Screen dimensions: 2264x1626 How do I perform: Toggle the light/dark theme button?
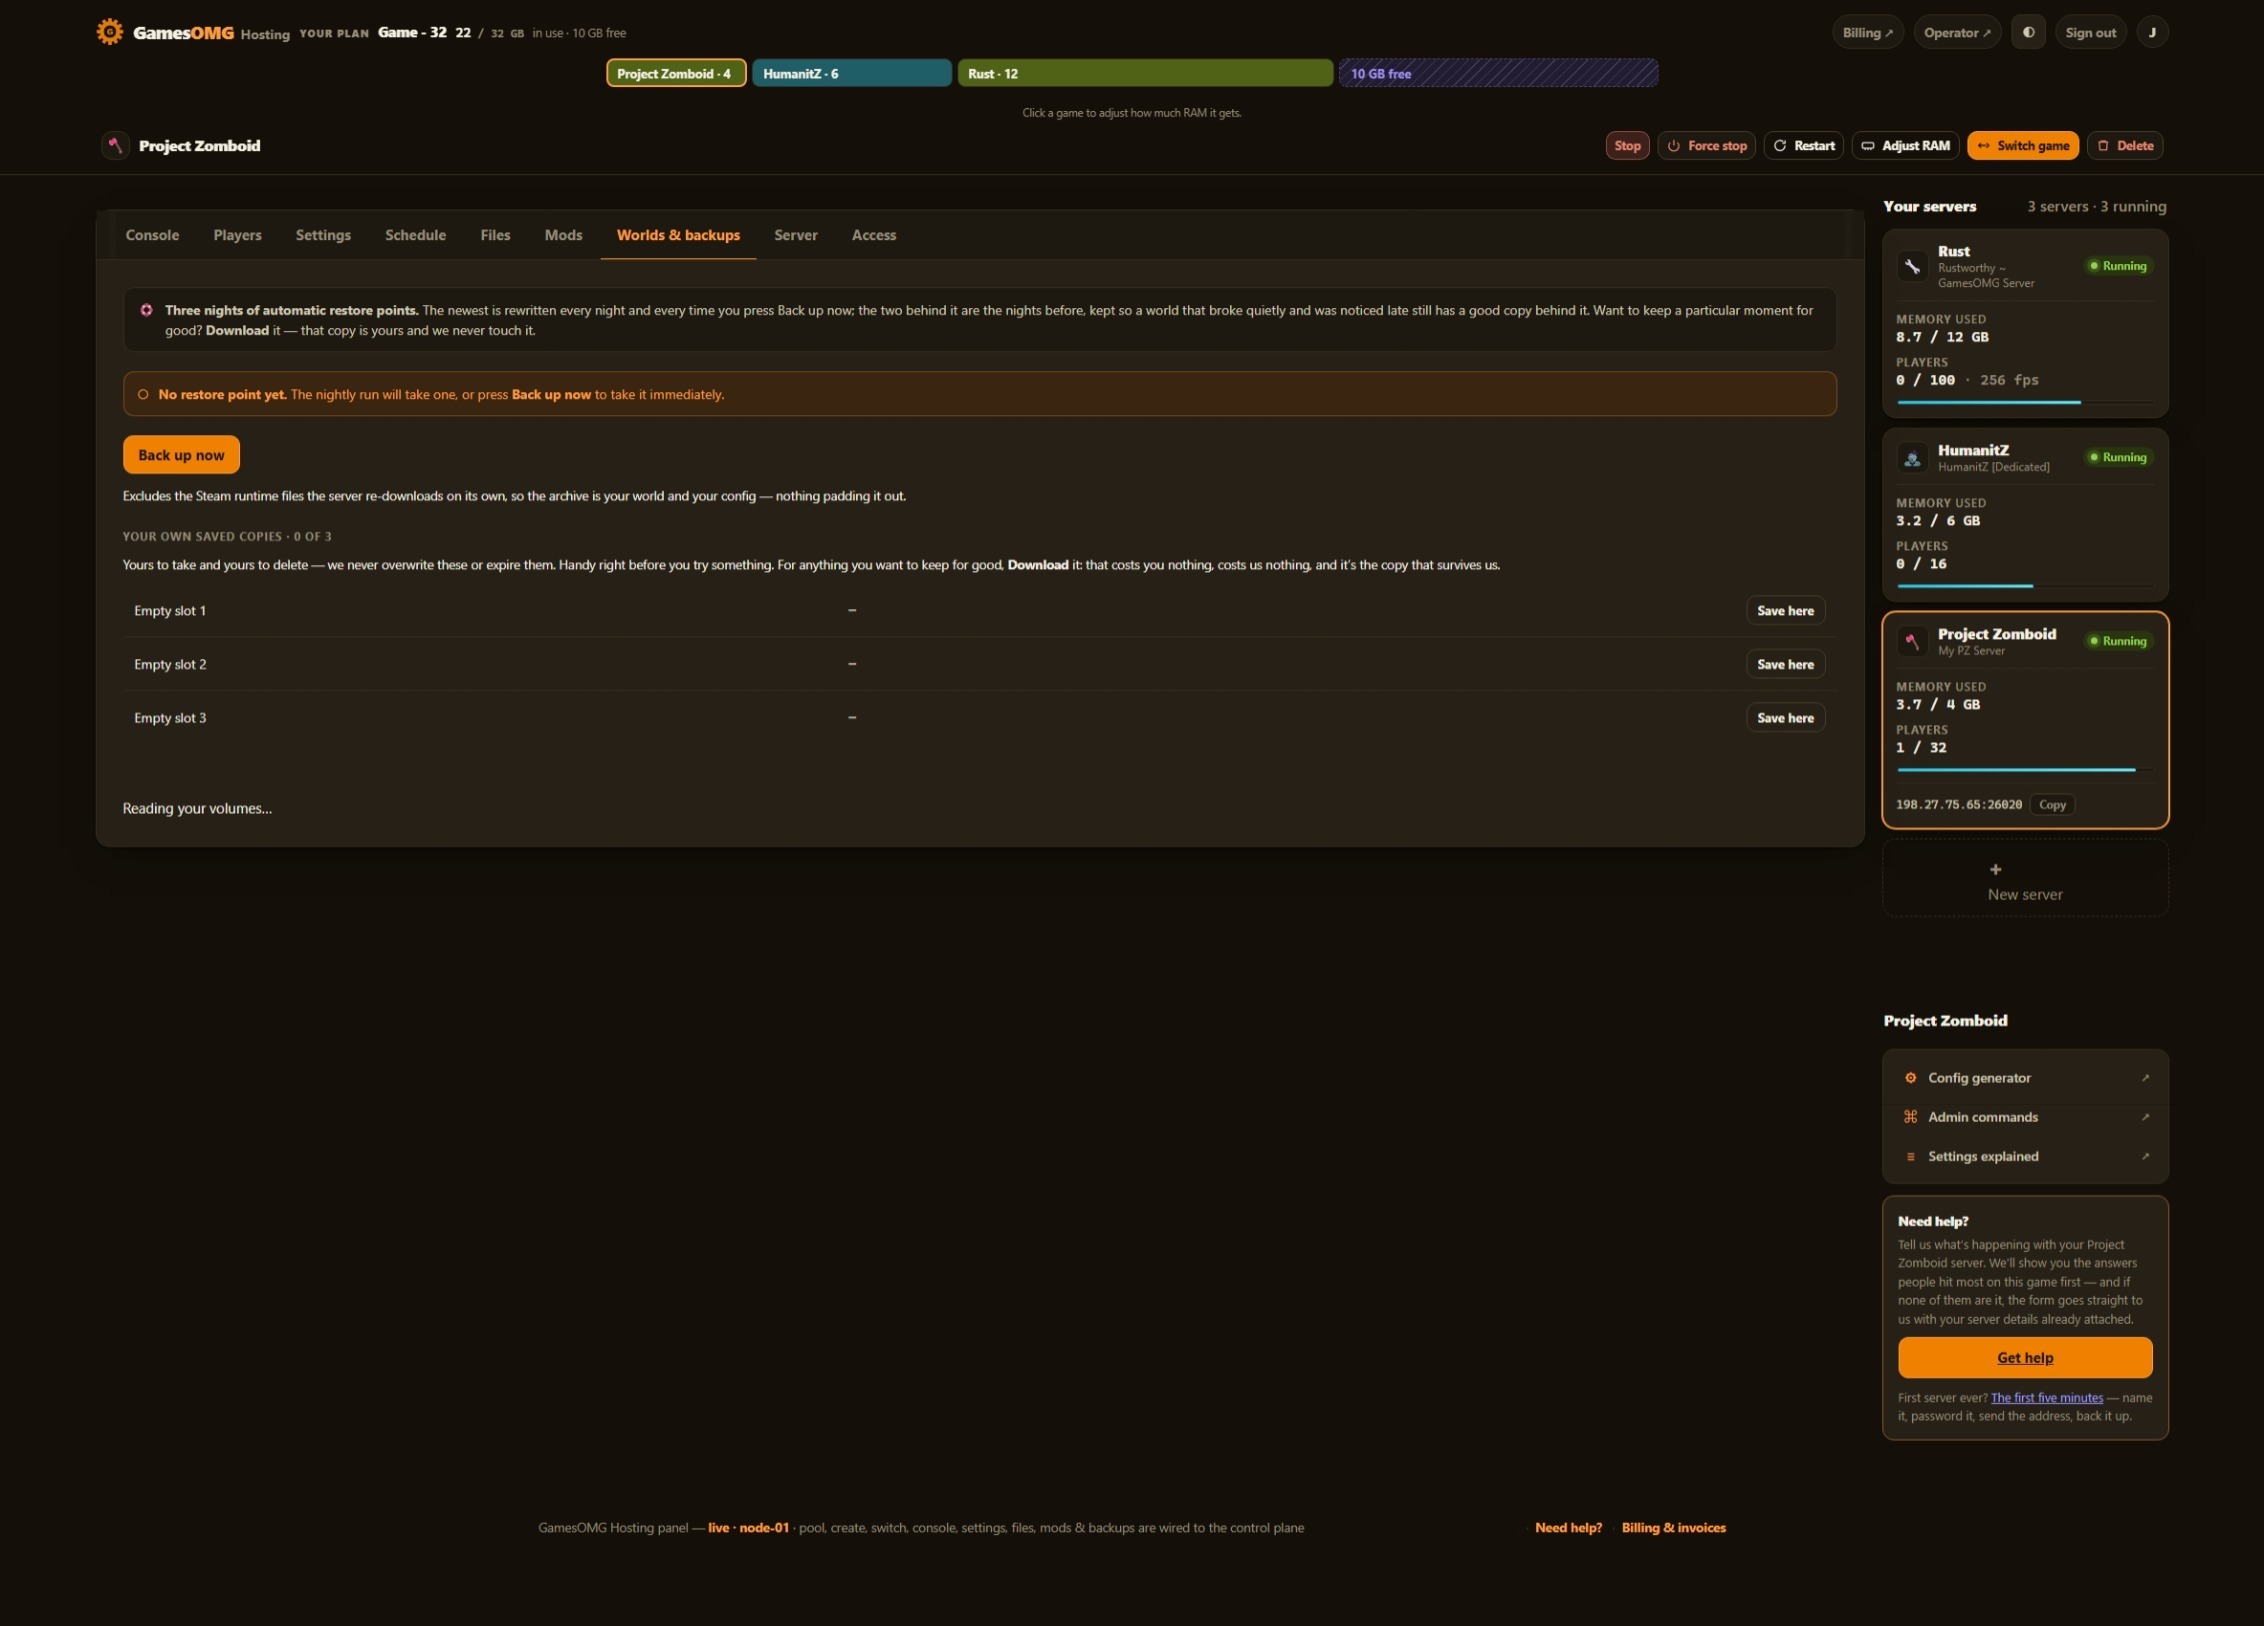click(2028, 32)
